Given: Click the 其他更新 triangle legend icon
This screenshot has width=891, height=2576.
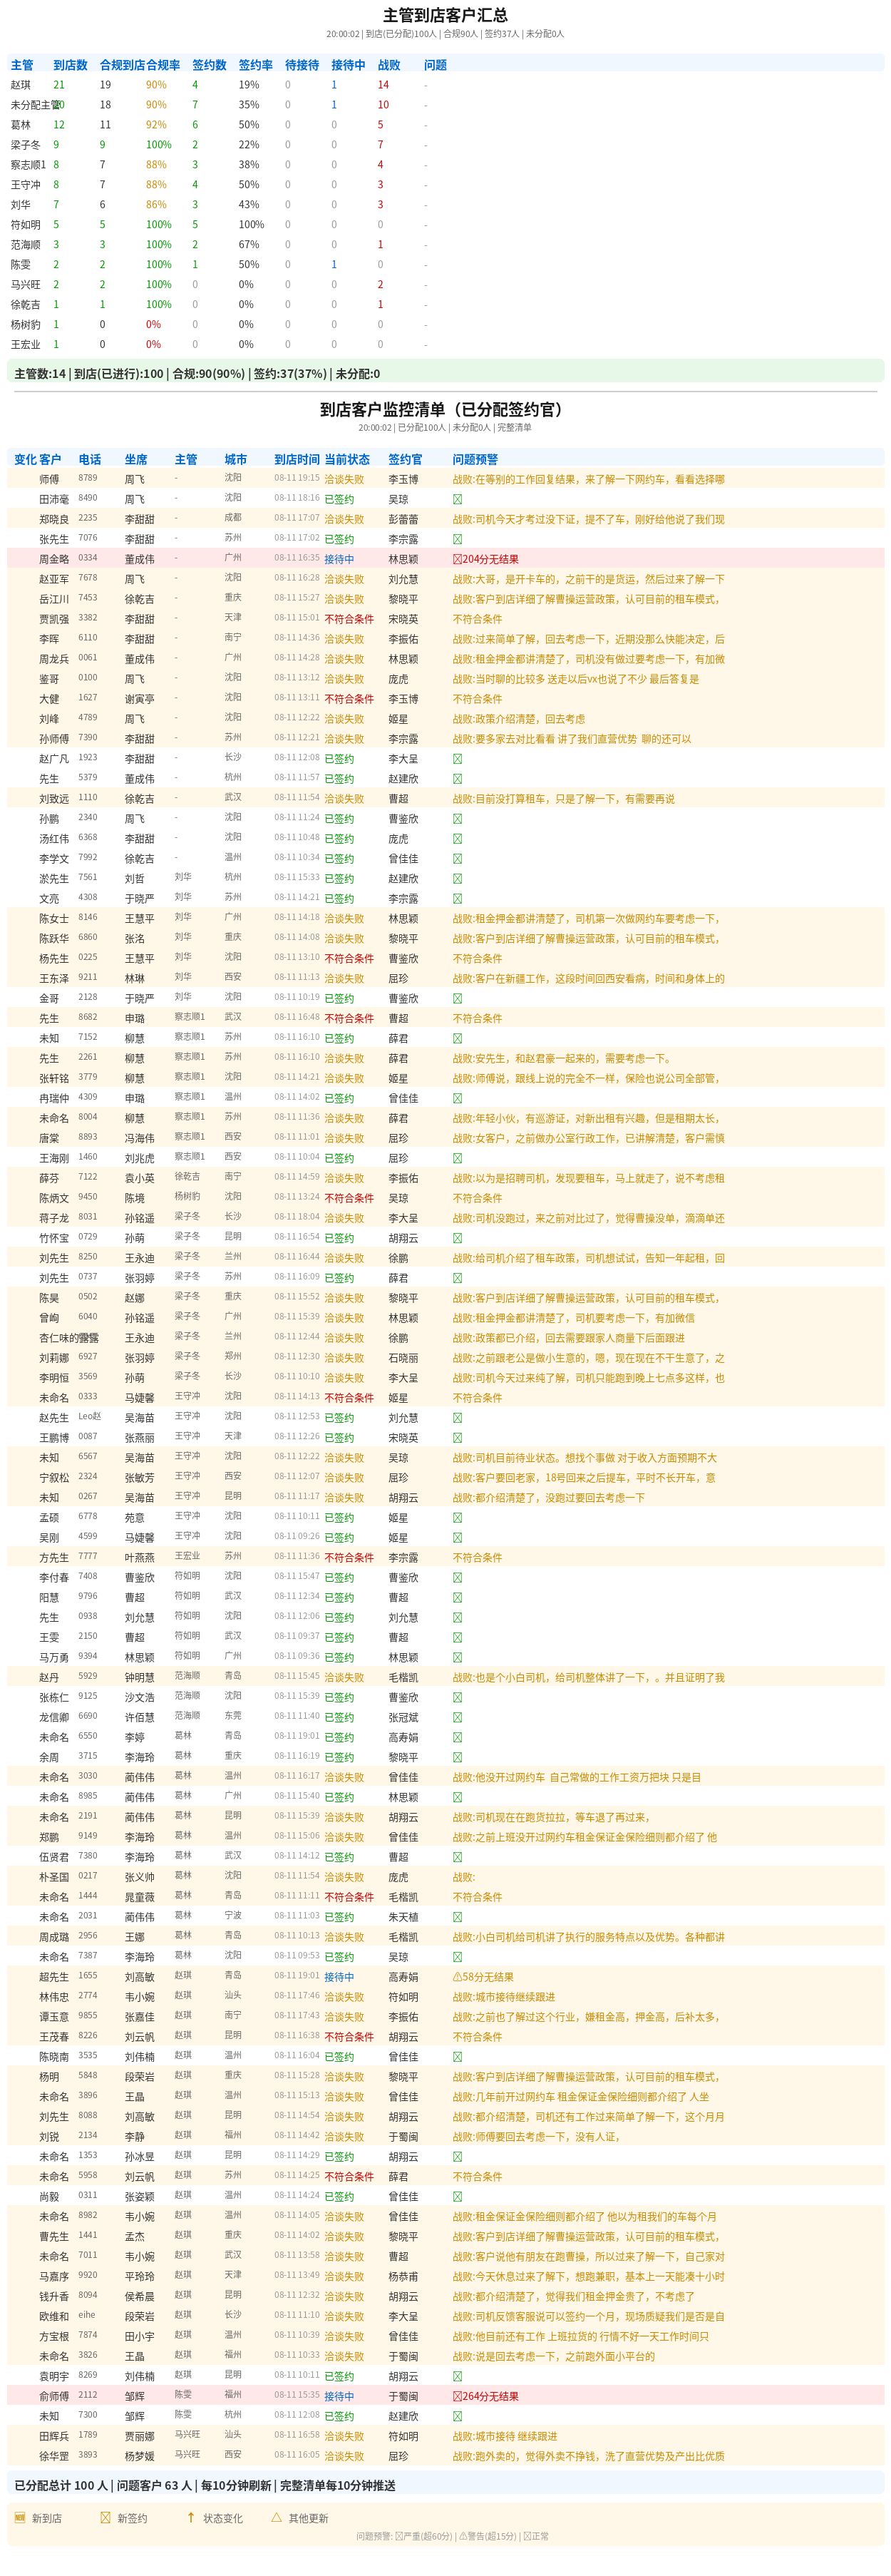Looking at the screenshot, I should (277, 2517).
